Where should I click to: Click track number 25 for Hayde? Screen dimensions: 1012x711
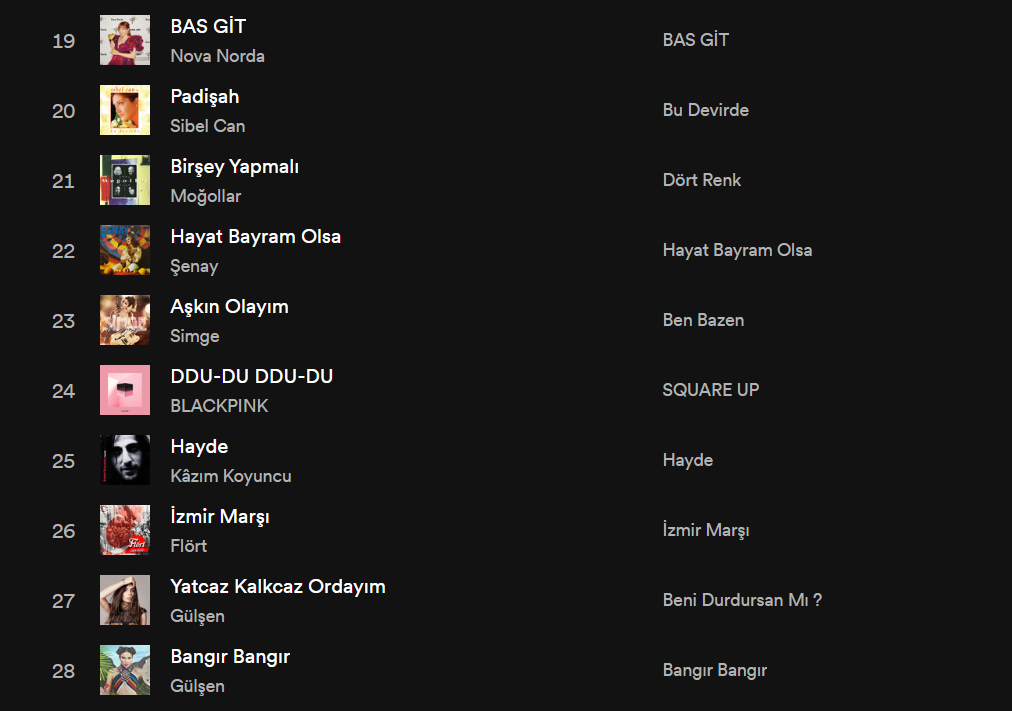63,461
